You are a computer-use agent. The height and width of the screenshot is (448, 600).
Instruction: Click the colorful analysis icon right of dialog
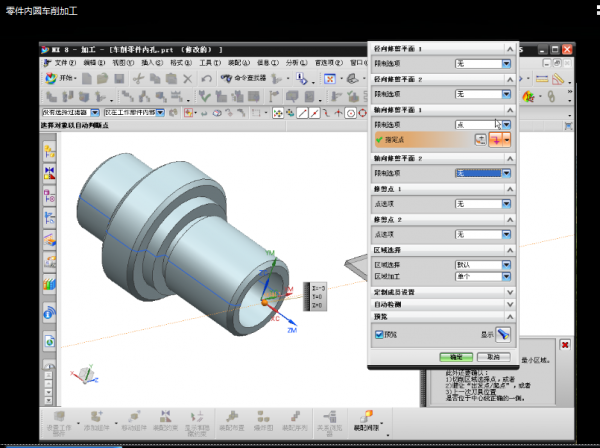(x=528, y=96)
